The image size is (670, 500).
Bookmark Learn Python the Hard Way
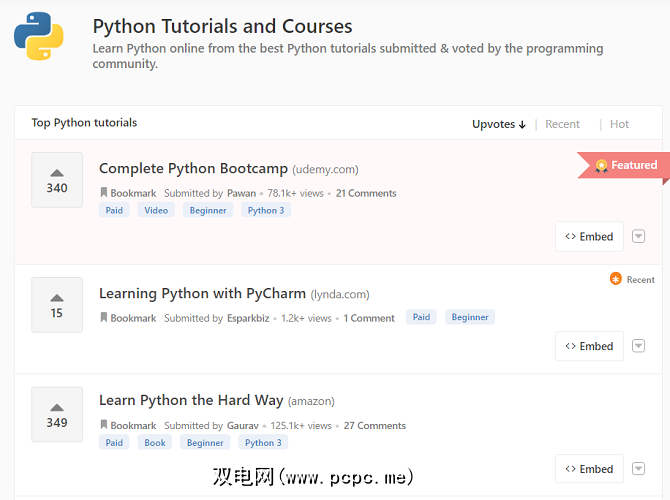(x=127, y=425)
